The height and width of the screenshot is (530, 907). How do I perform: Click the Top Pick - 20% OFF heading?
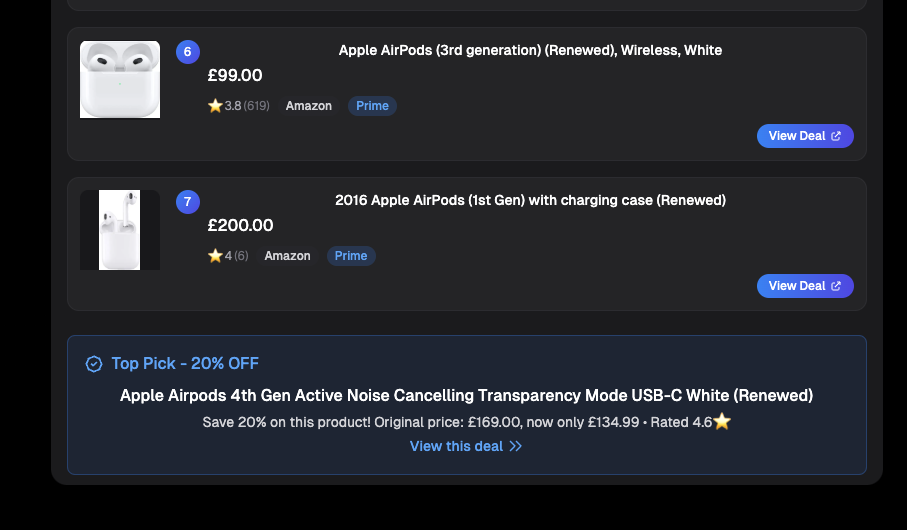pos(185,364)
